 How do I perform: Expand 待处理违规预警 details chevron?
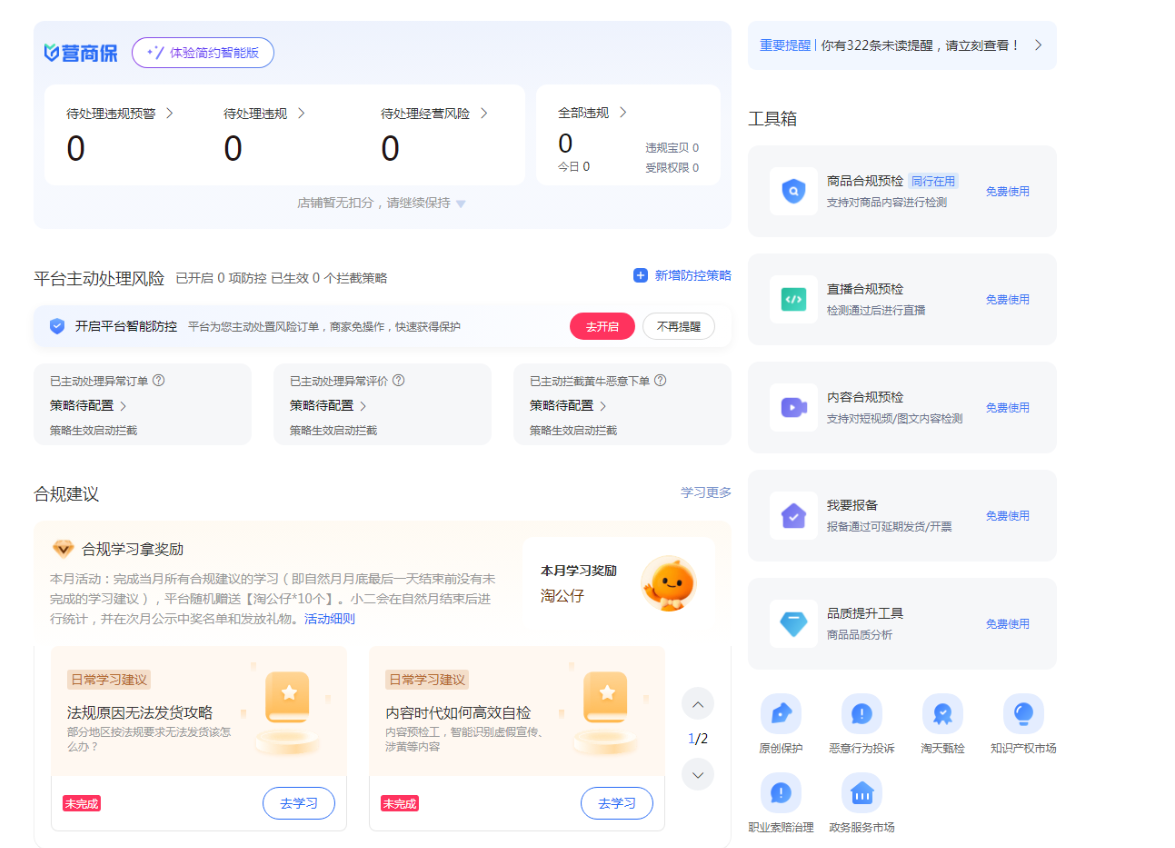pyautogui.click(x=169, y=113)
